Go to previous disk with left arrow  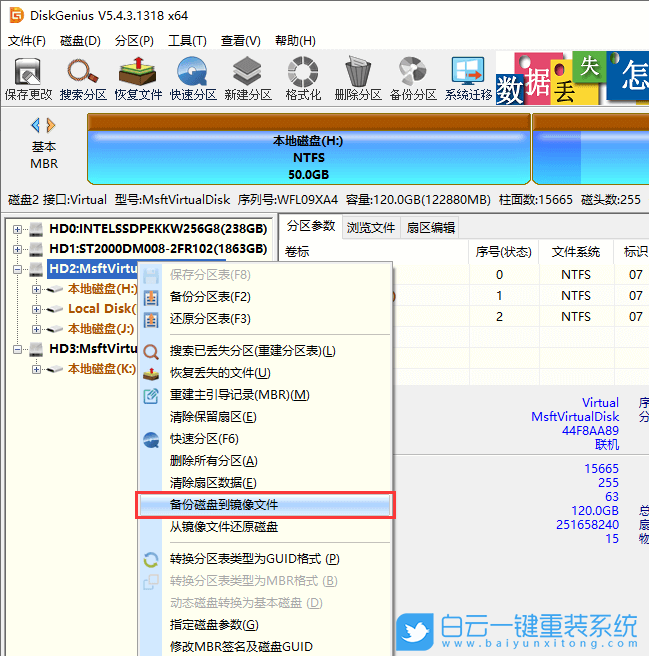[36, 125]
